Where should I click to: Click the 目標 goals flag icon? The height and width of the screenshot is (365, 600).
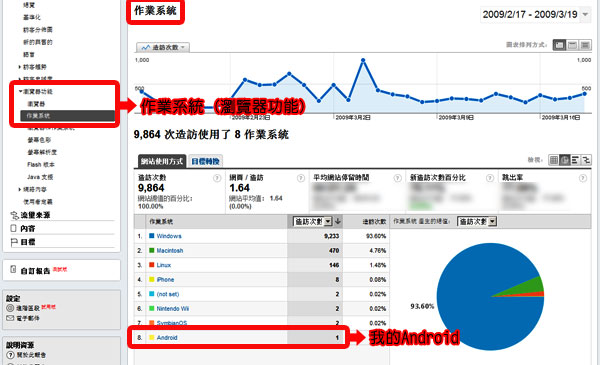(x=14, y=242)
